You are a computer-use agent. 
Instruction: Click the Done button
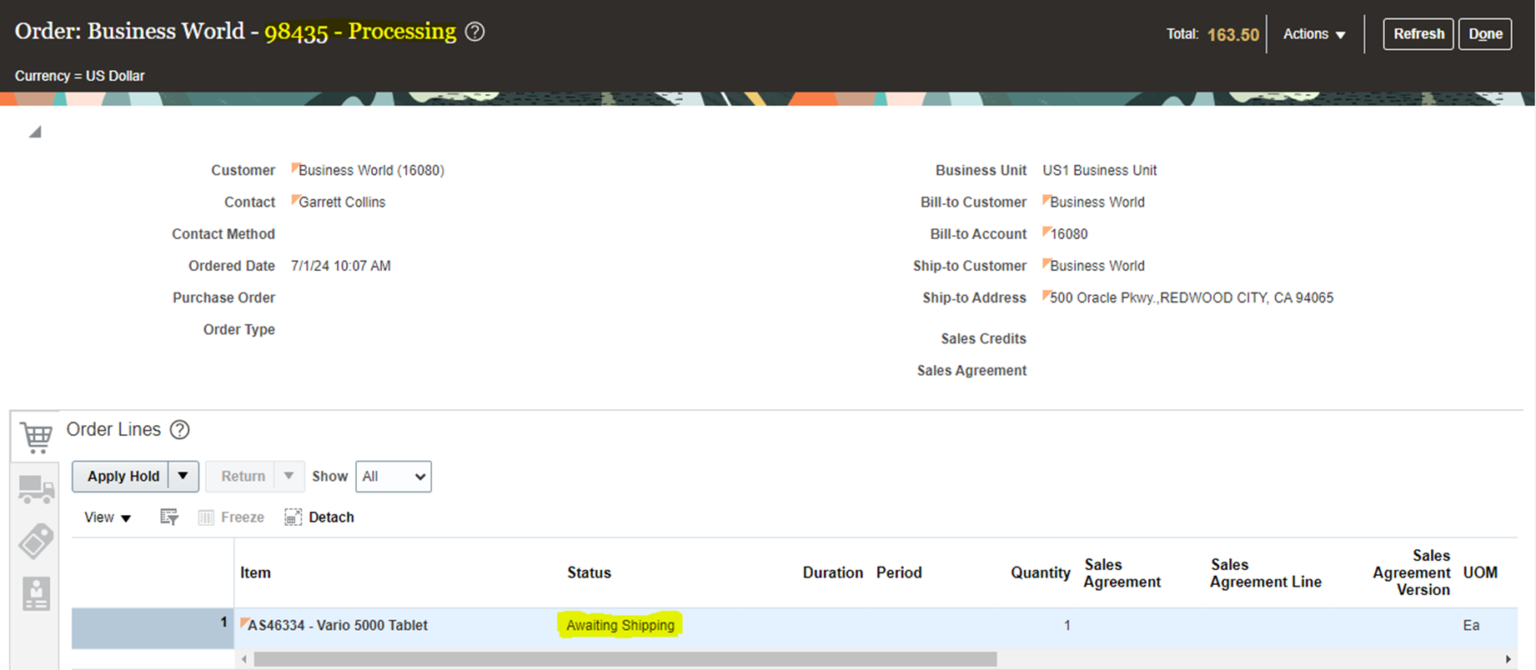pyautogui.click(x=1485, y=34)
